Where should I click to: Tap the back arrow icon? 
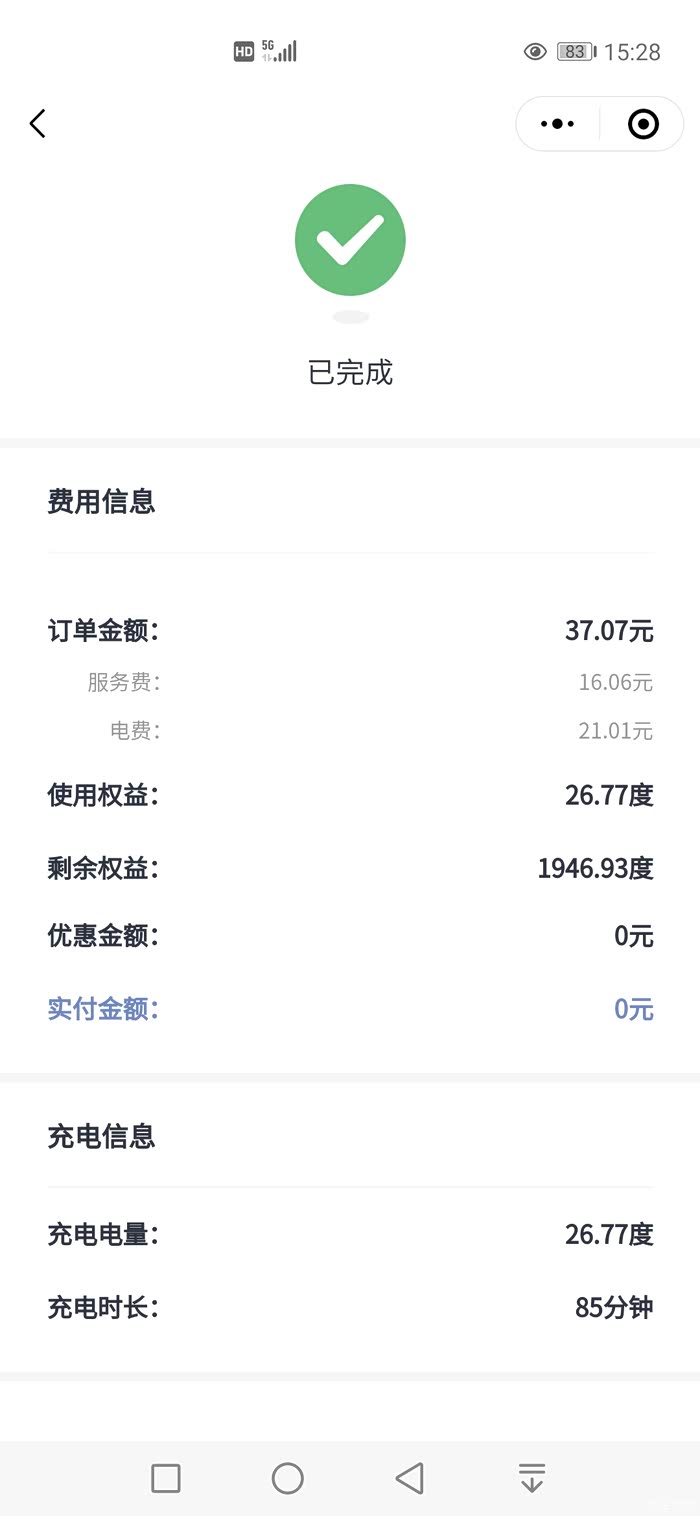[38, 124]
